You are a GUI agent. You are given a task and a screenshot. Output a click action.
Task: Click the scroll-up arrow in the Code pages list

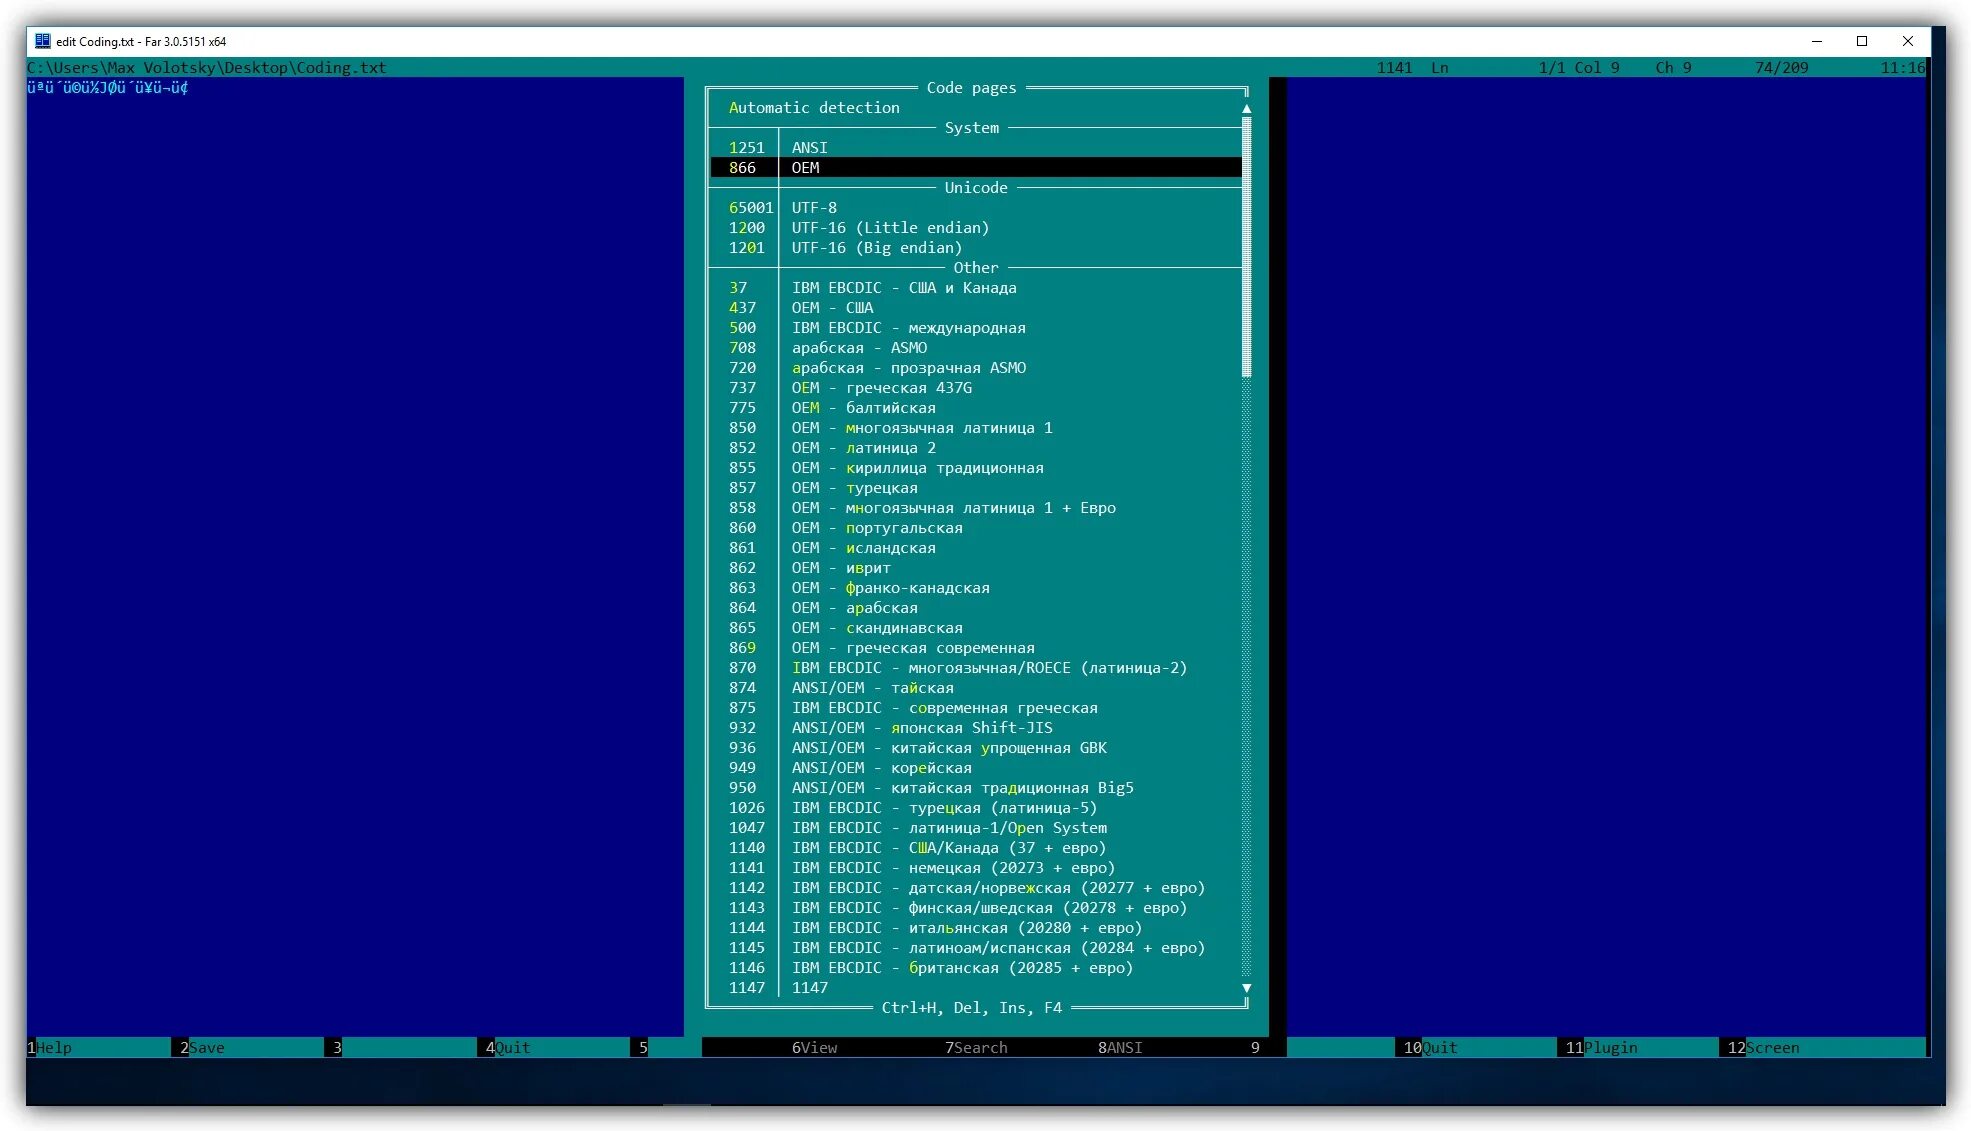tap(1246, 108)
